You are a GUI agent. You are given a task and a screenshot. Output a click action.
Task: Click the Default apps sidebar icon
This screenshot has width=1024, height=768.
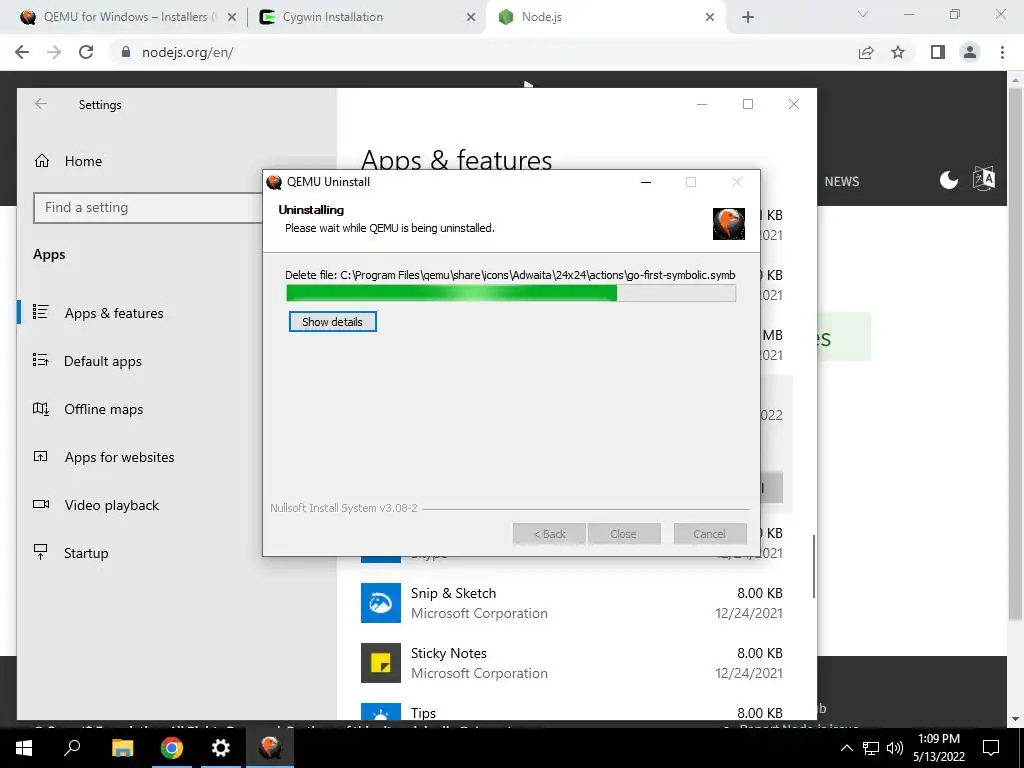pos(40,360)
